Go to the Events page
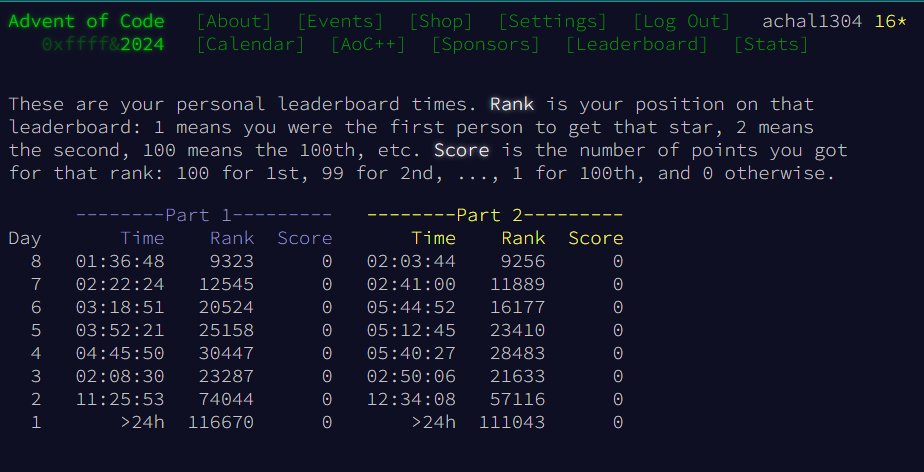924x472 pixels. [340, 22]
